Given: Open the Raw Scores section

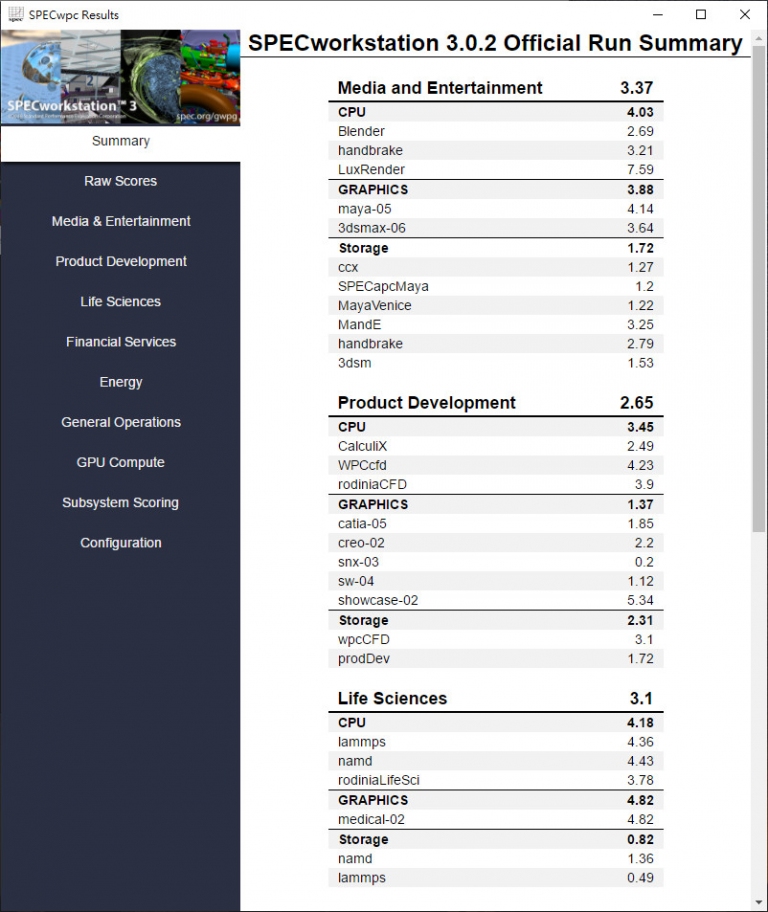Looking at the screenshot, I should (120, 181).
